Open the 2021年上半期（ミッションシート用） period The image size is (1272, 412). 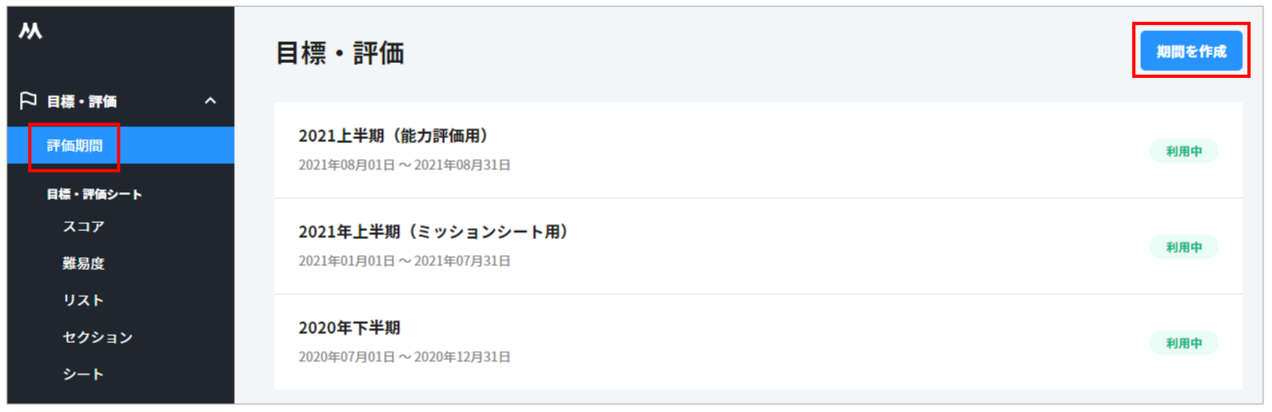click(433, 232)
